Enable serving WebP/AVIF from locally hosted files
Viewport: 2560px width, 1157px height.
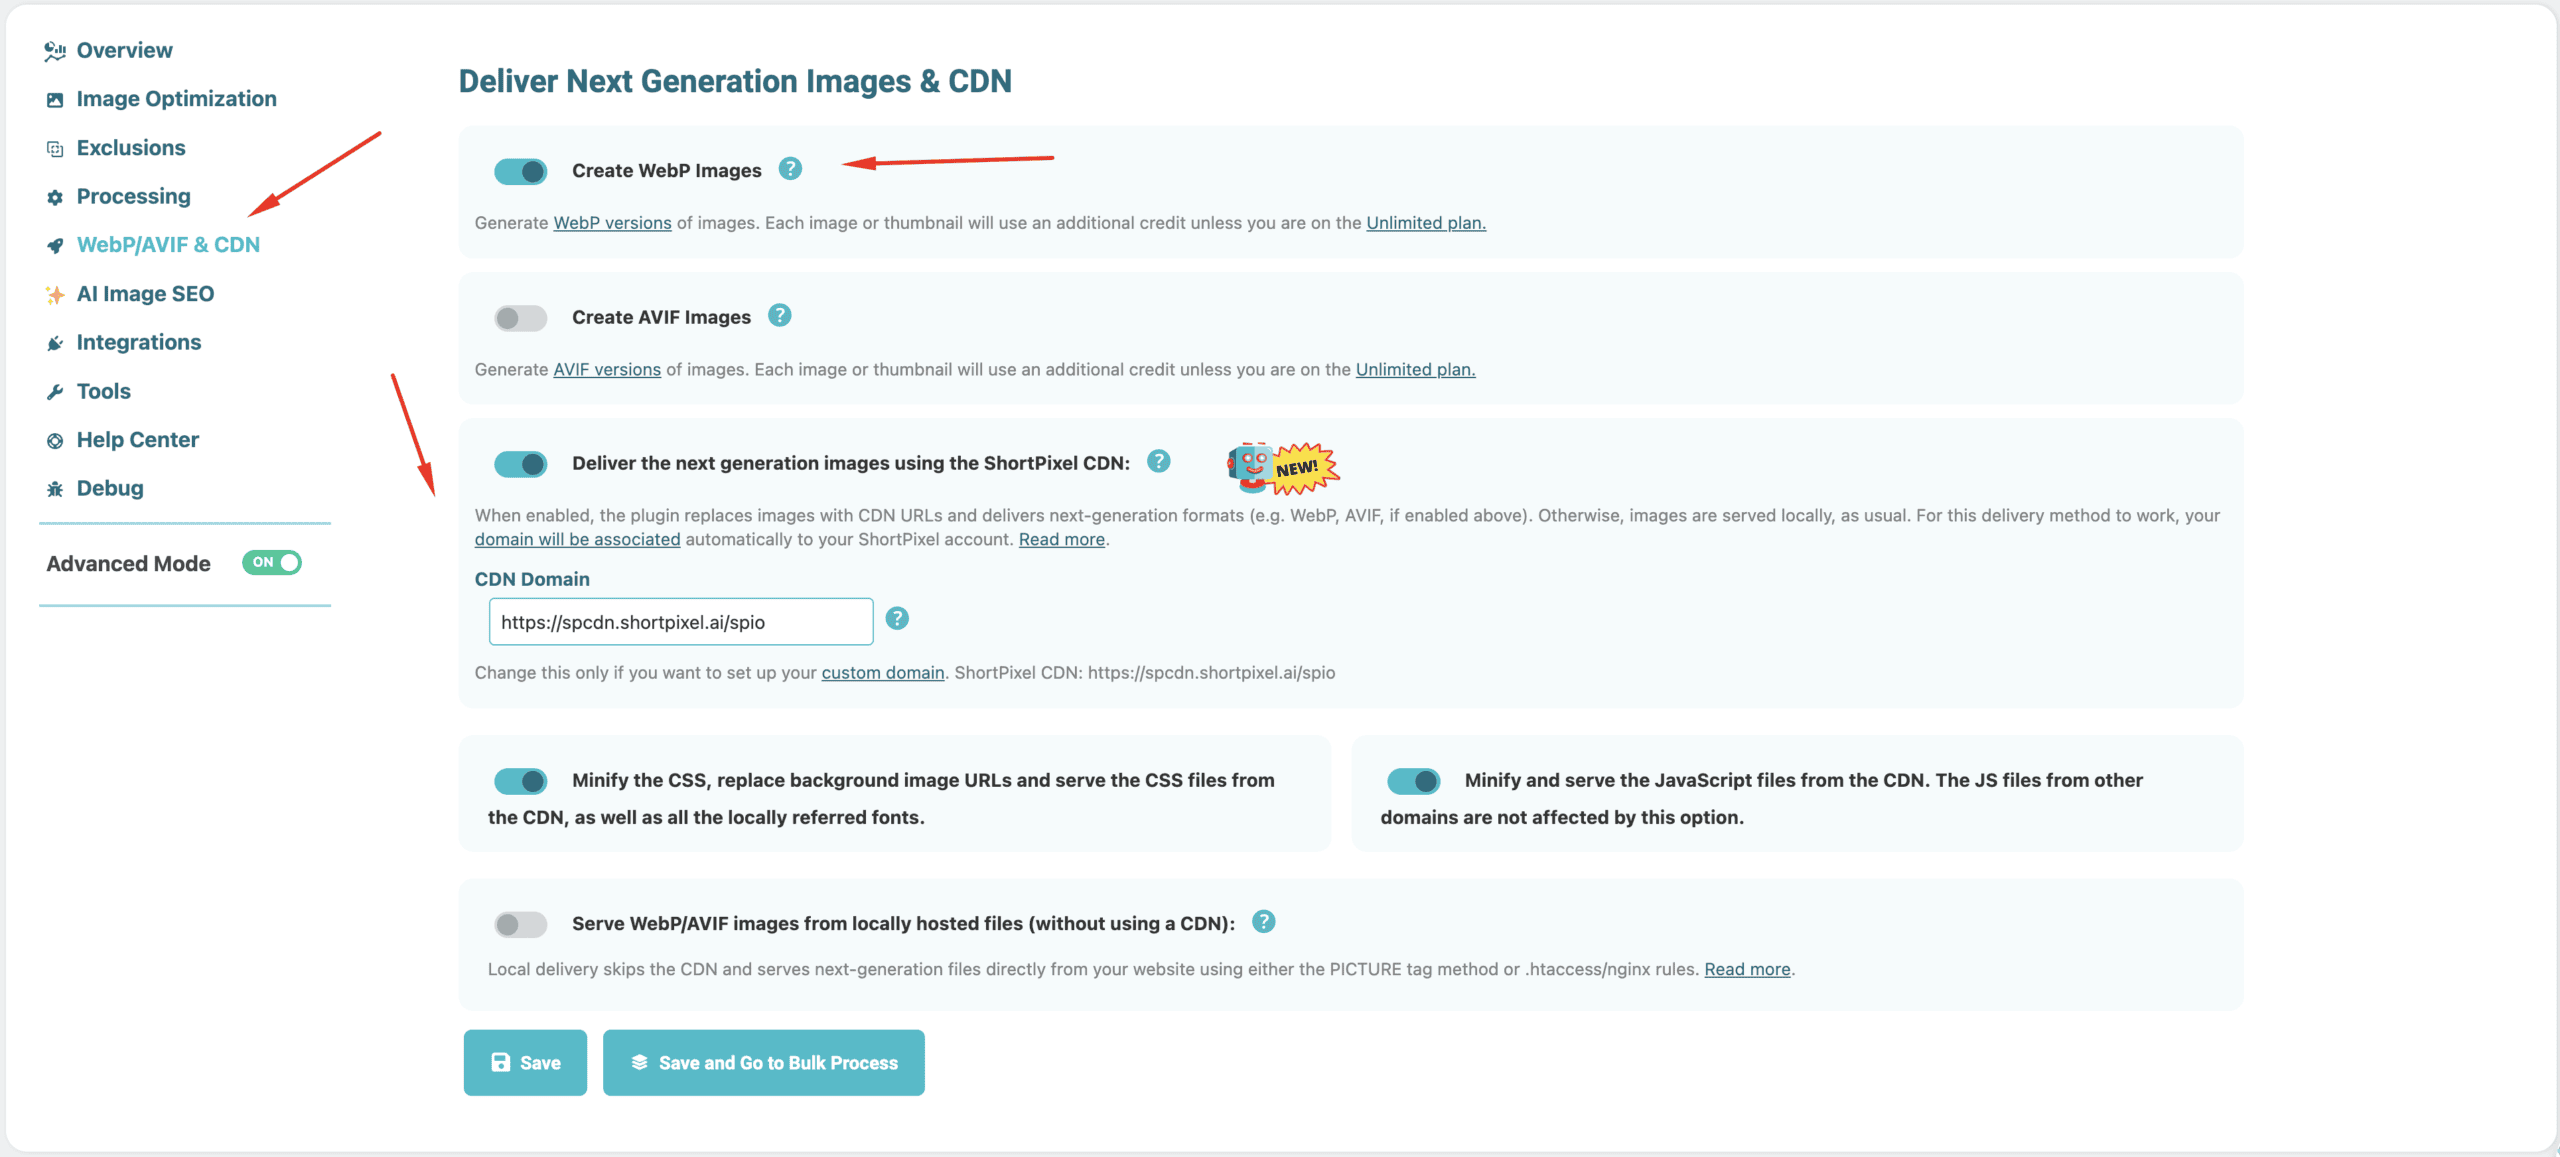(x=521, y=924)
